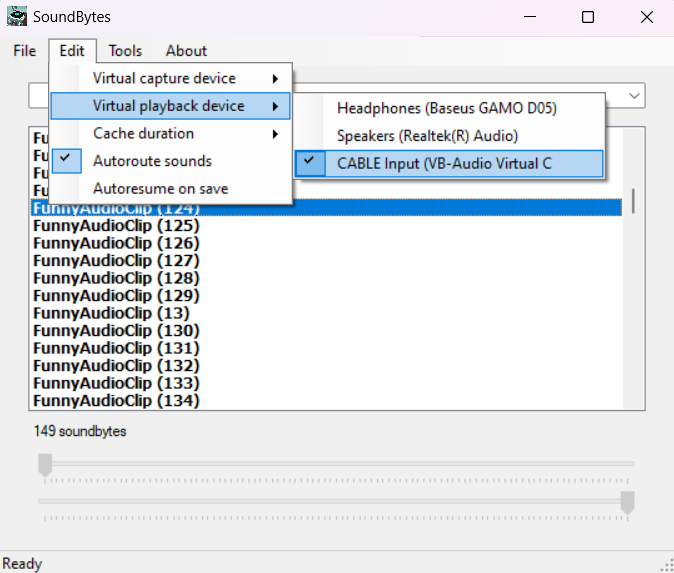
Task: Maximize the SoundBytes window
Action: (x=588, y=17)
